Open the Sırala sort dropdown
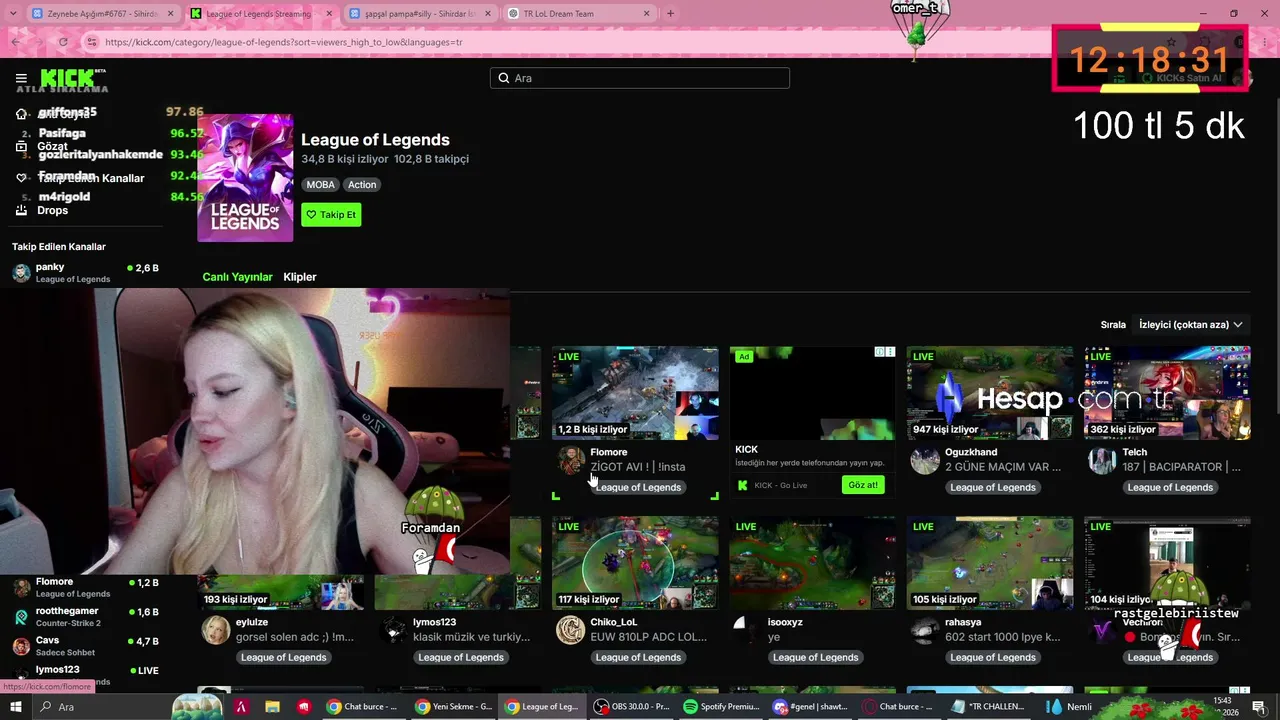Viewport: 1280px width, 720px height. click(1190, 325)
